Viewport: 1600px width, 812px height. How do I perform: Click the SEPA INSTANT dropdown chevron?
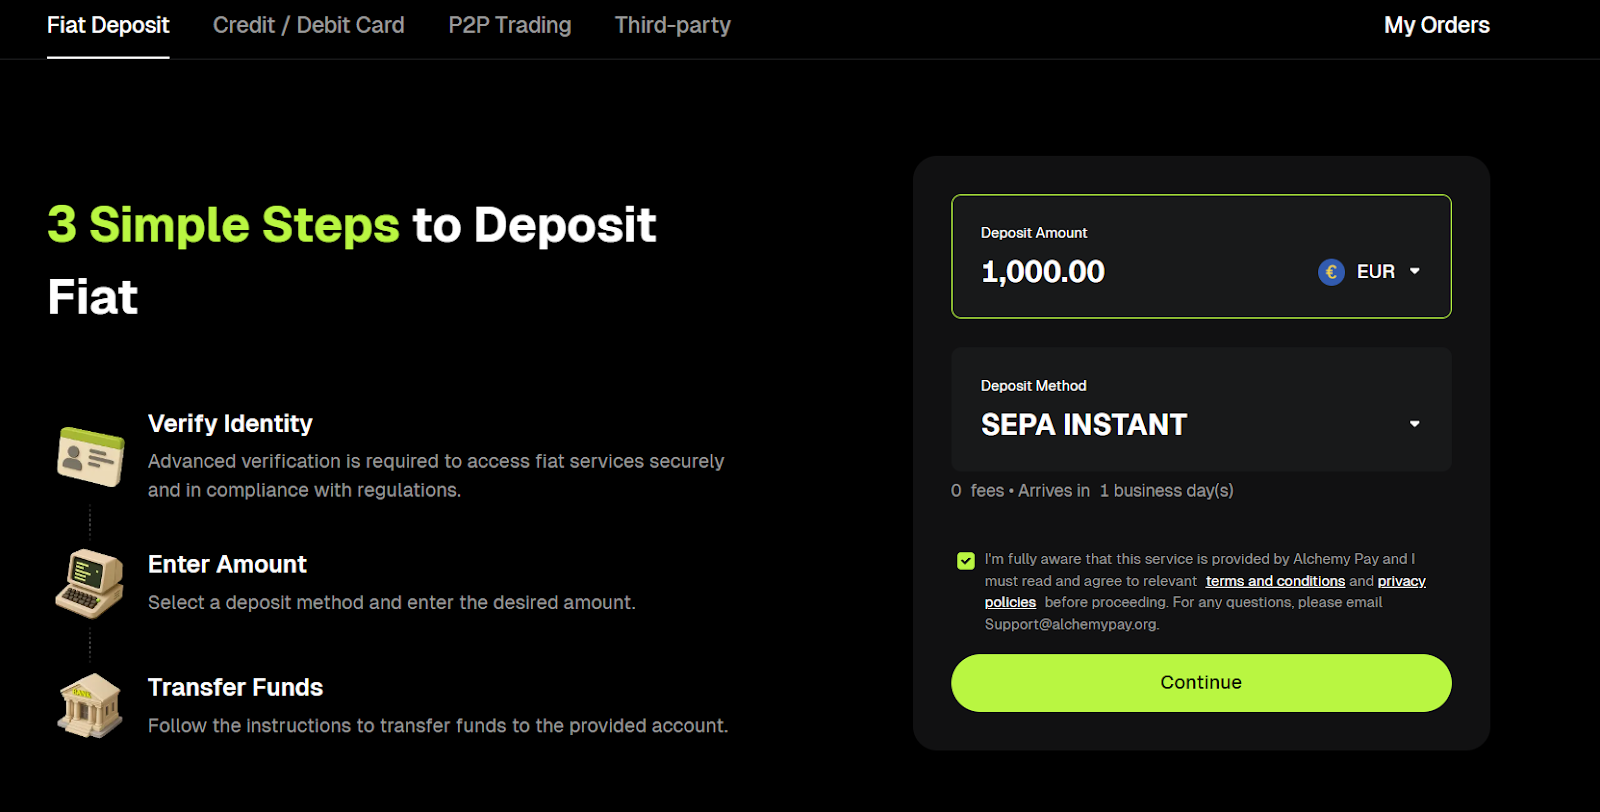(x=1414, y=424)
